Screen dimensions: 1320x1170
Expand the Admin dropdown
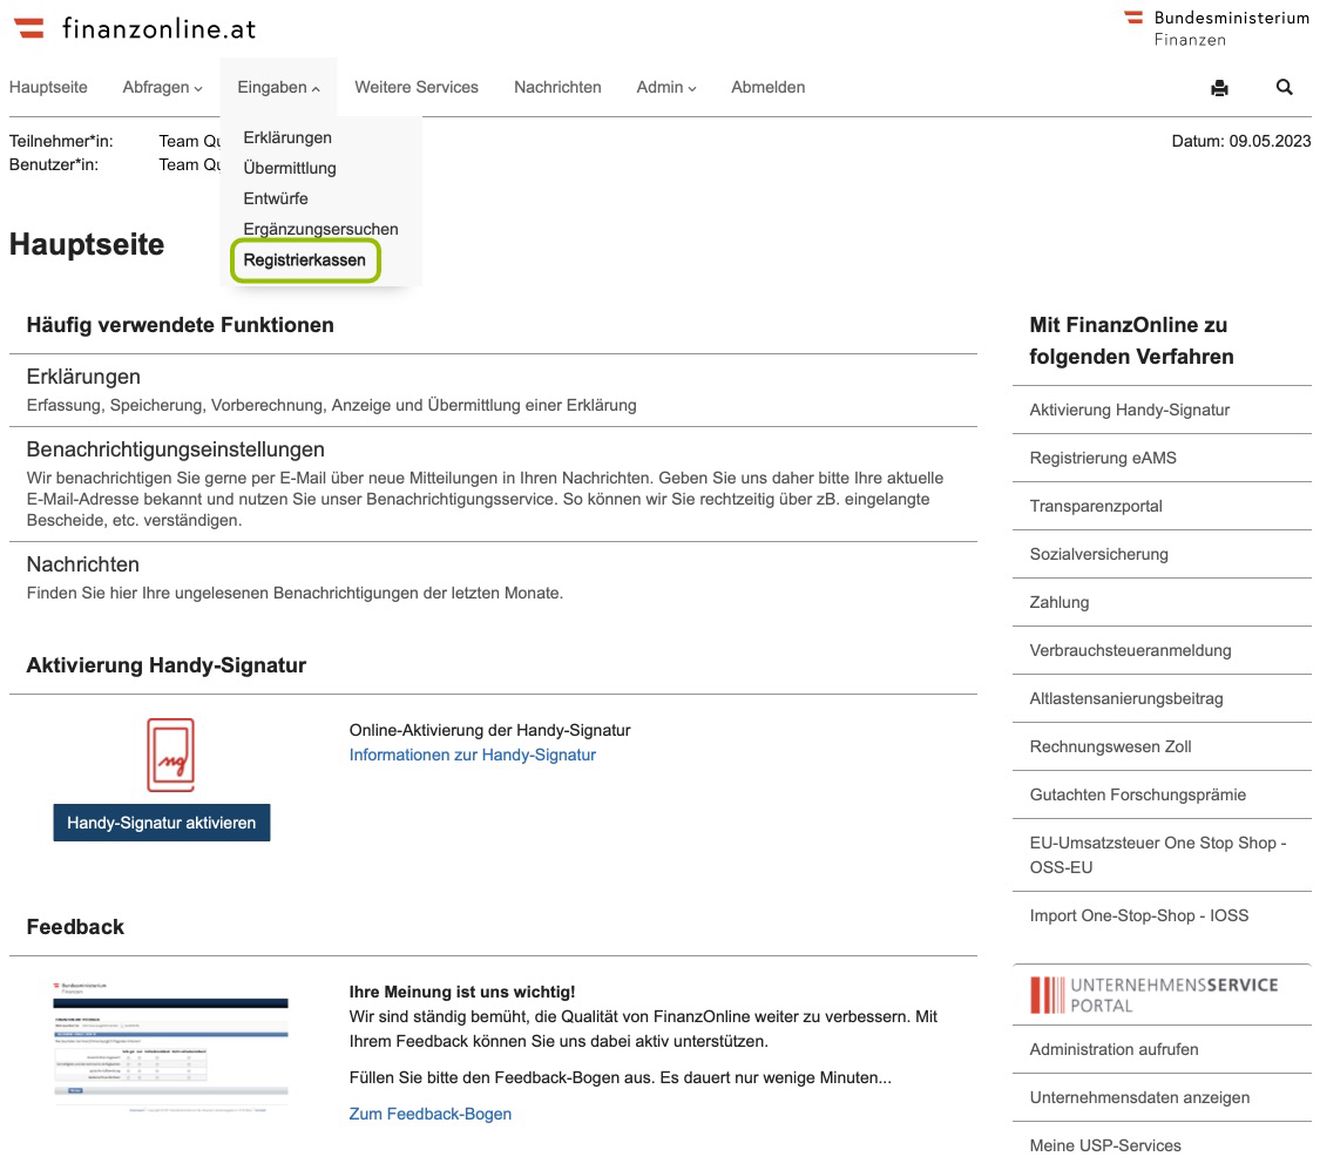[x=660, y=88]
